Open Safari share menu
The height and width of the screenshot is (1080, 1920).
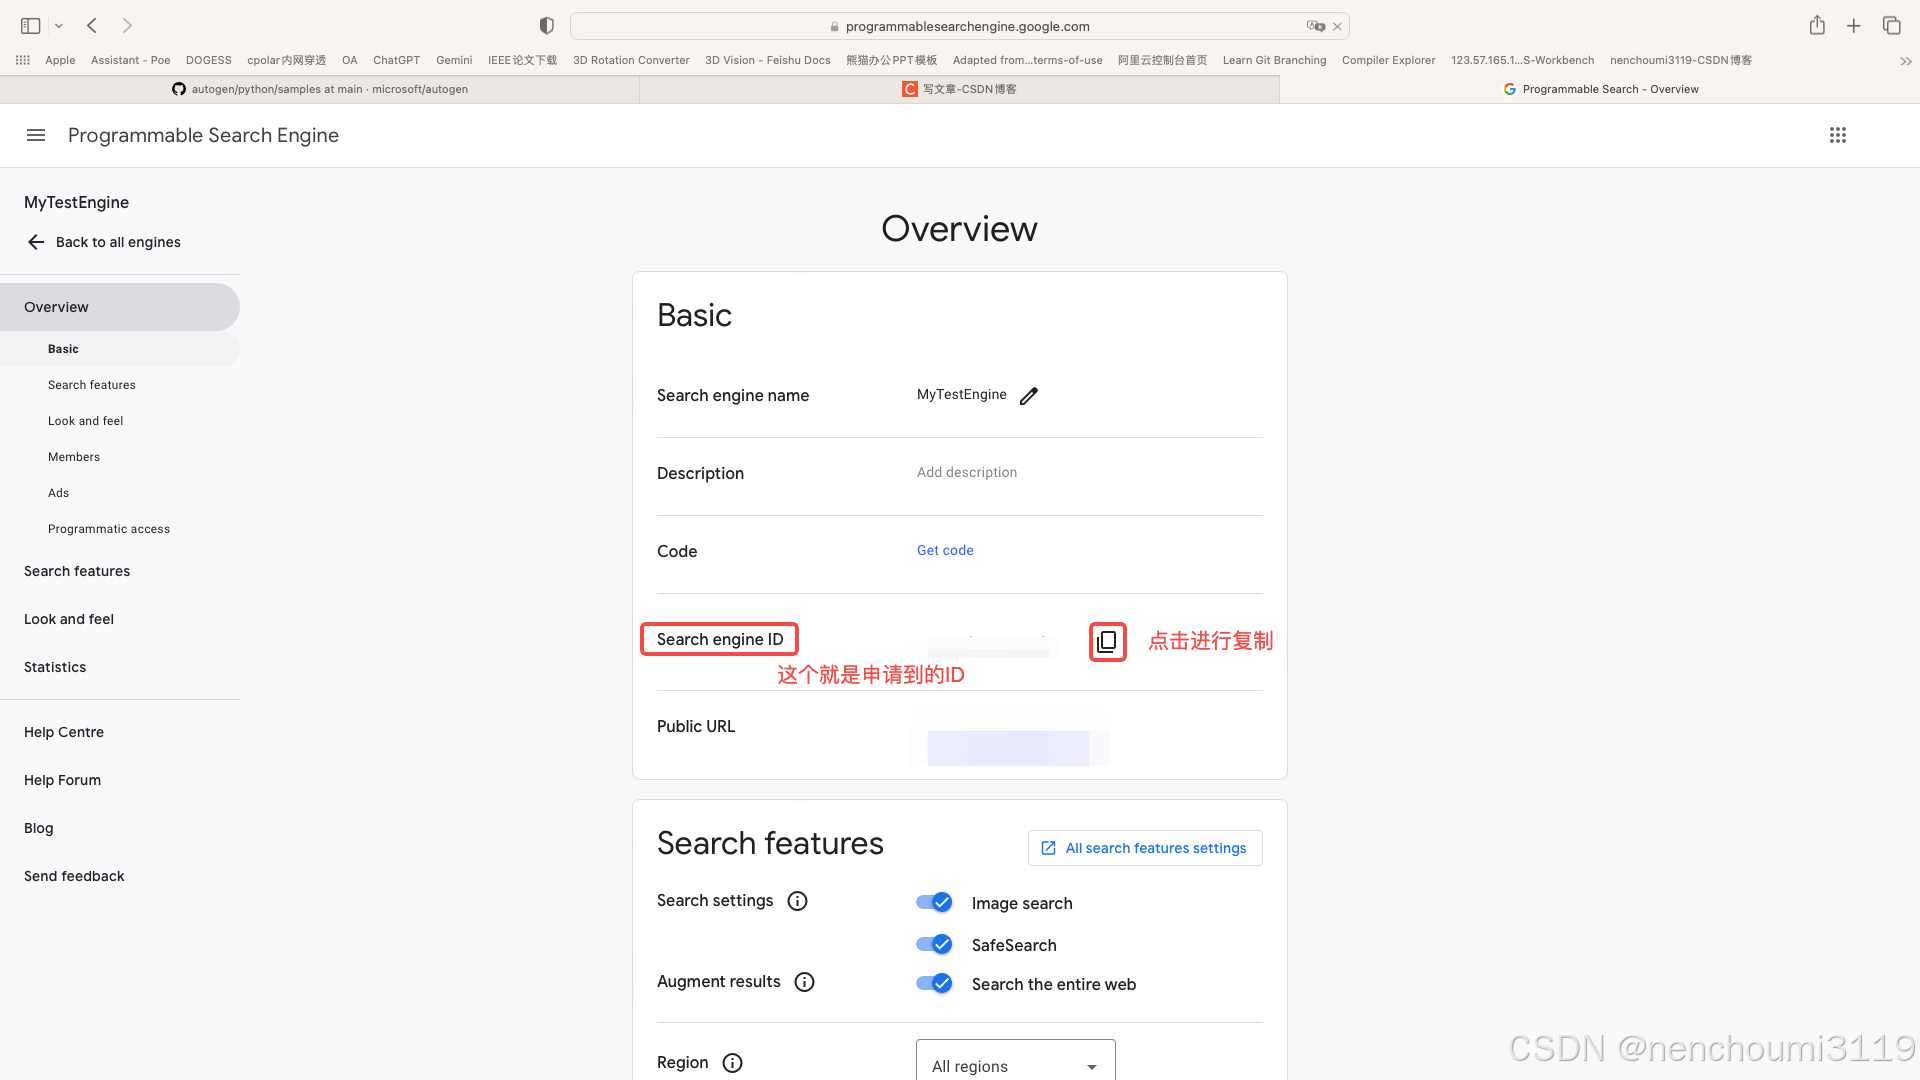click(1817, 26)
